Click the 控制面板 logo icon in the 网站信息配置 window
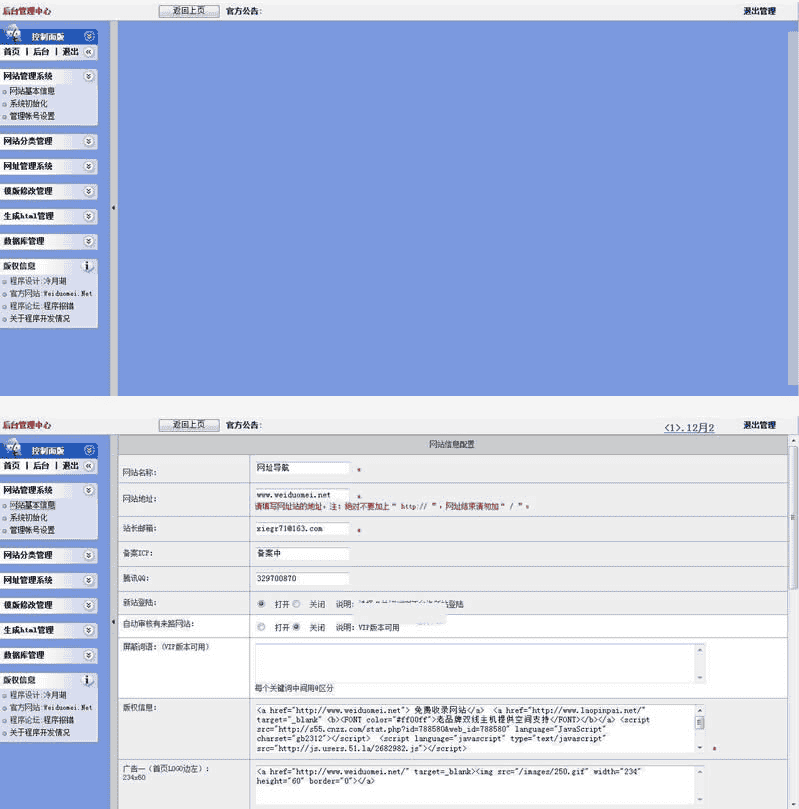 click(x=13, y=448)
